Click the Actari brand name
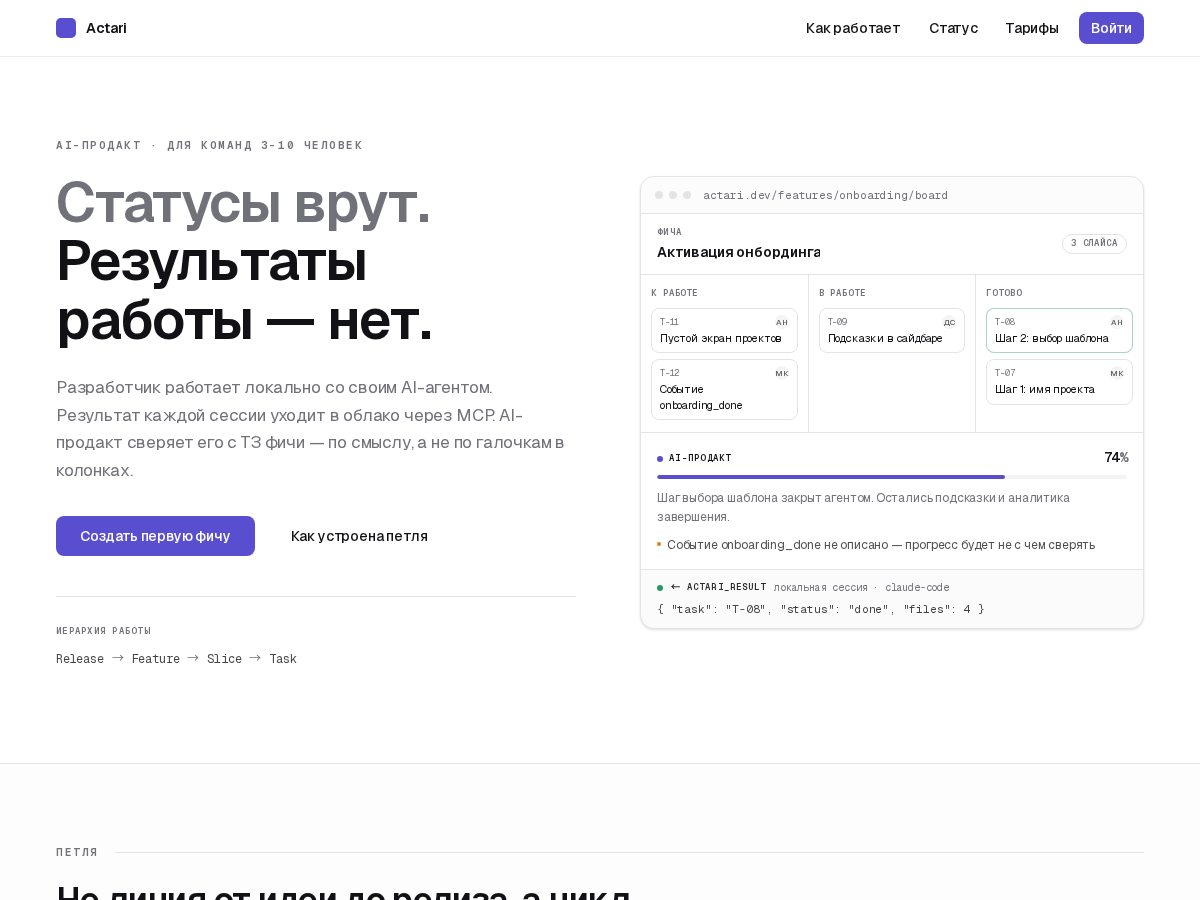This screenshot has width=1200, height=900. 106,28
